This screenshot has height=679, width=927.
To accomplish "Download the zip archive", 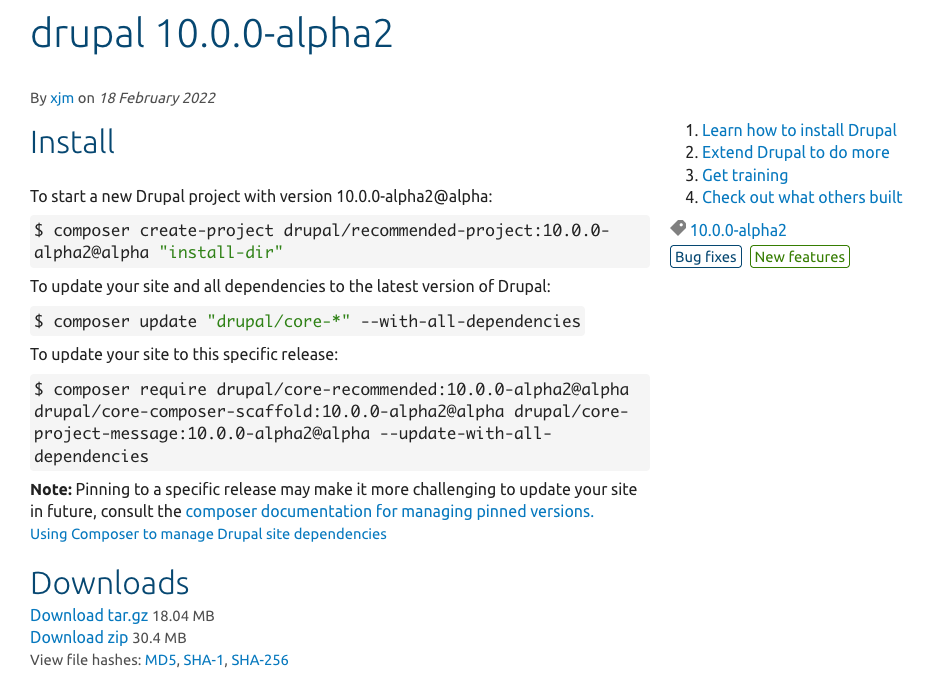I will pos(79,638).
